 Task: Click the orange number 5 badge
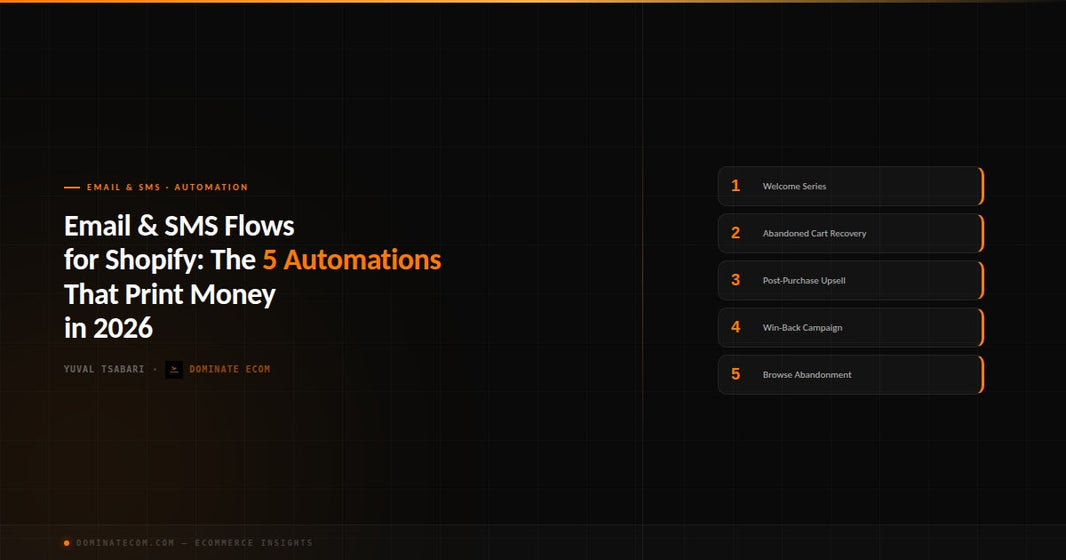click(x=735, y=374)
